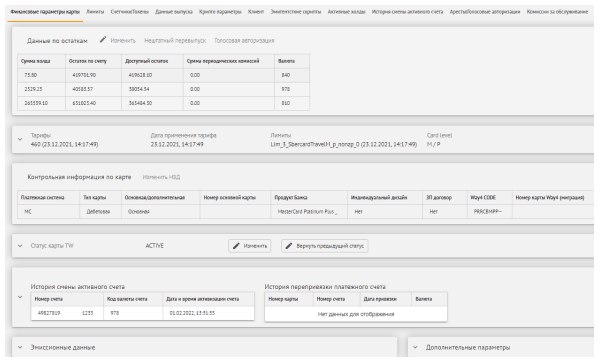608x361 pixels.
Task: Click the Индивидуальный дизайн column header
Action: (385, 198)
